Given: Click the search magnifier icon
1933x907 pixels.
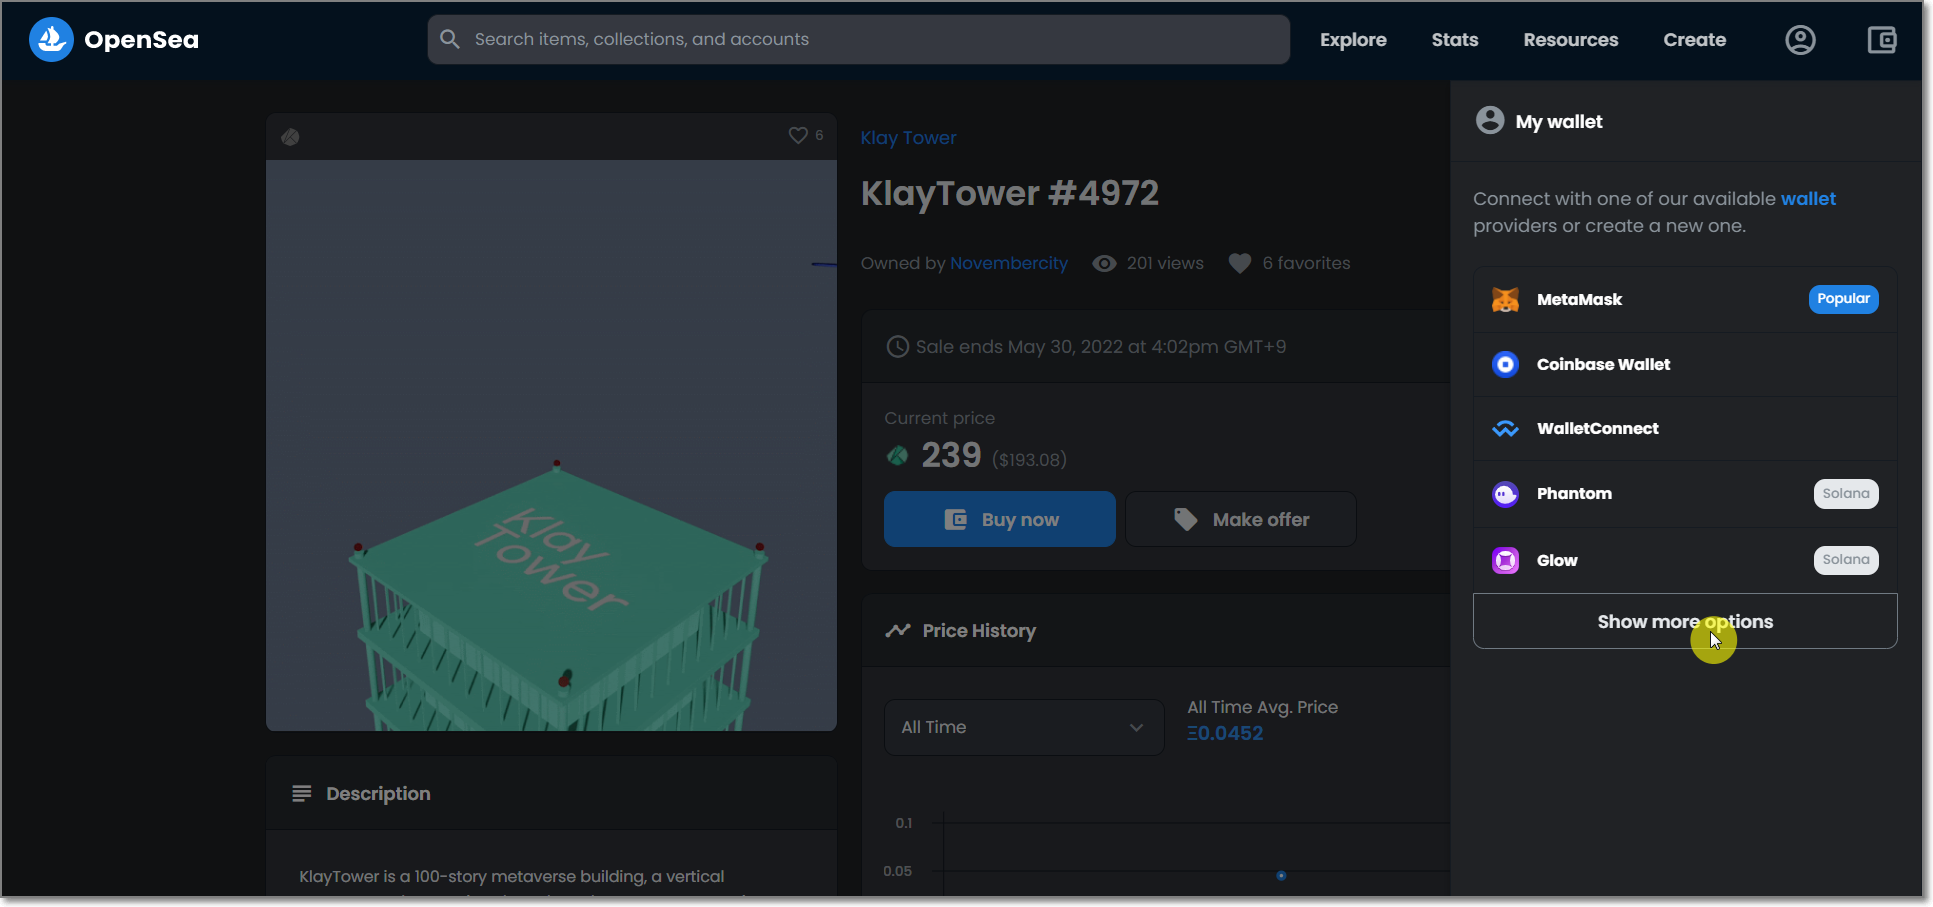Looking at the screenshot, I should [450, 39].
